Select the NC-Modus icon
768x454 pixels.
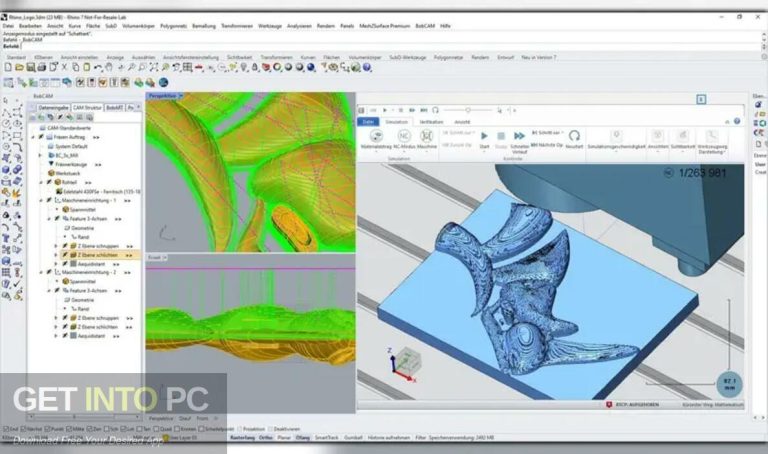(x=405, y=136)
